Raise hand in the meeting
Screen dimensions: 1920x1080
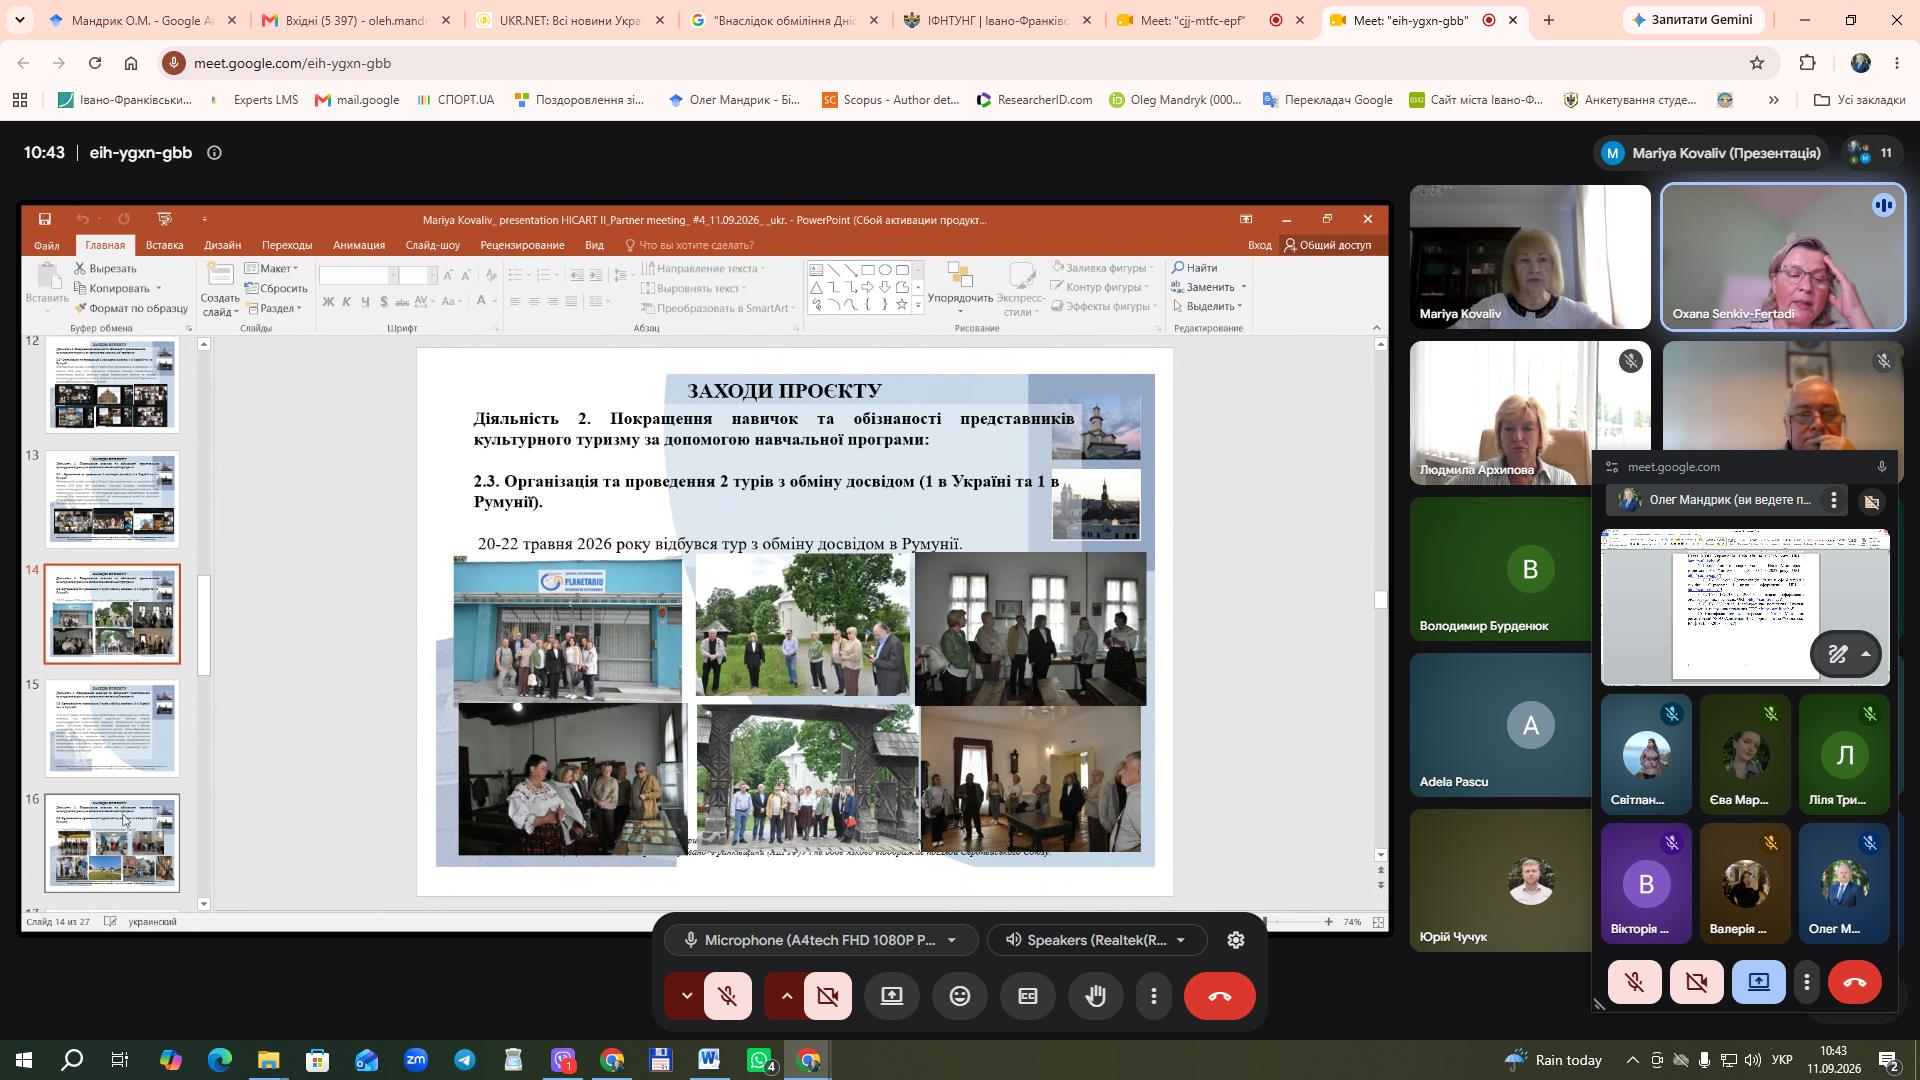[x=1096, y=996]
